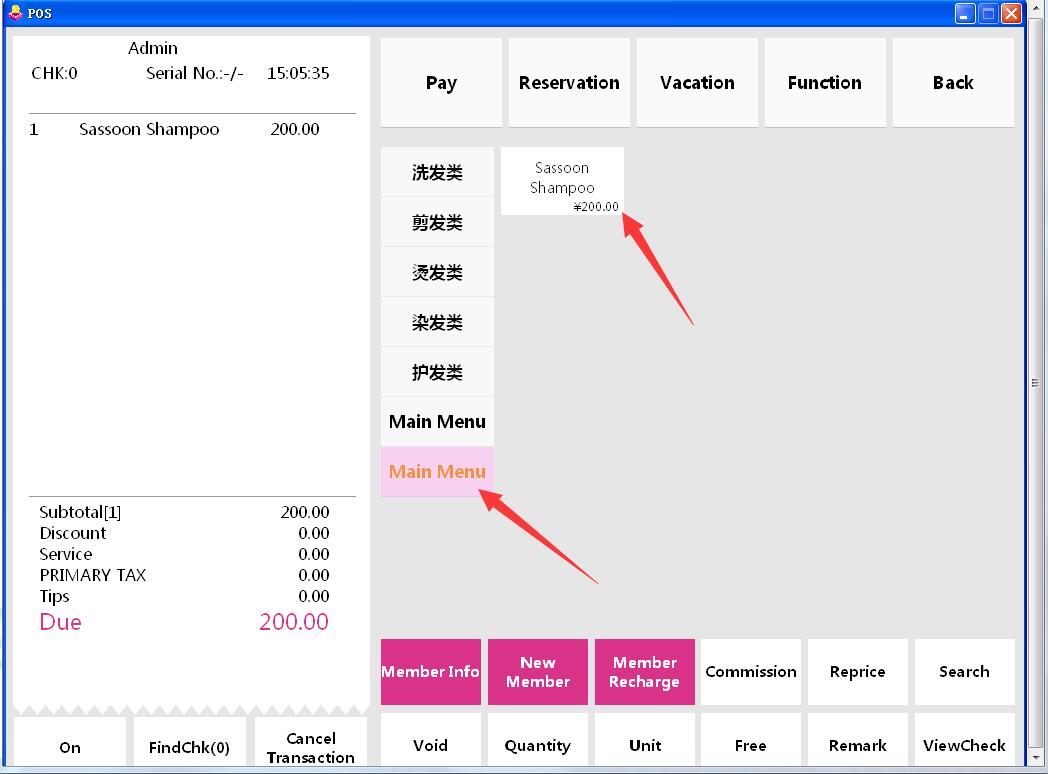Minimize the POS window

click(965, 13)
